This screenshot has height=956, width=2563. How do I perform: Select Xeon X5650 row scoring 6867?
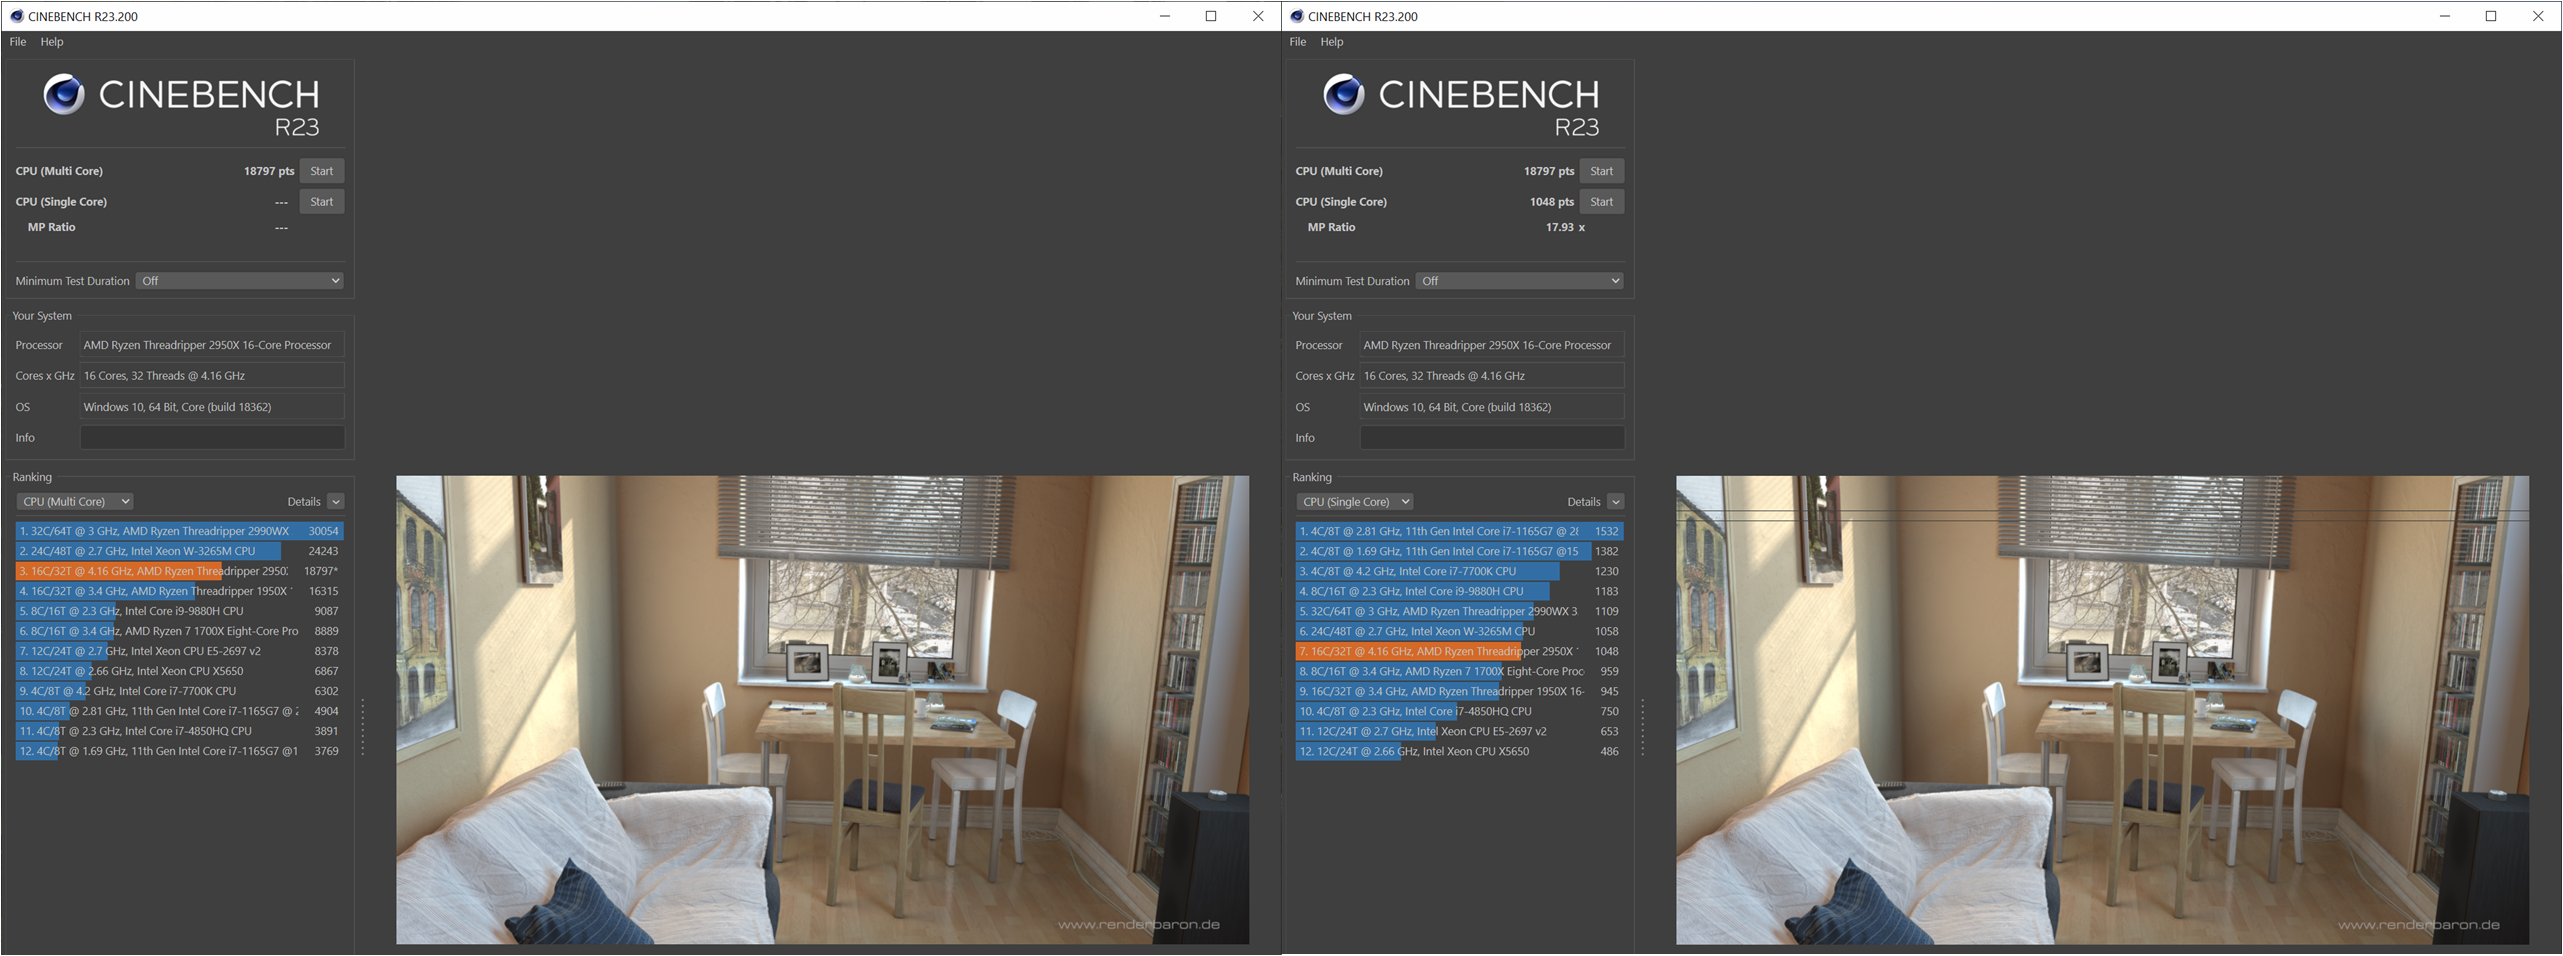pos(179,671)
